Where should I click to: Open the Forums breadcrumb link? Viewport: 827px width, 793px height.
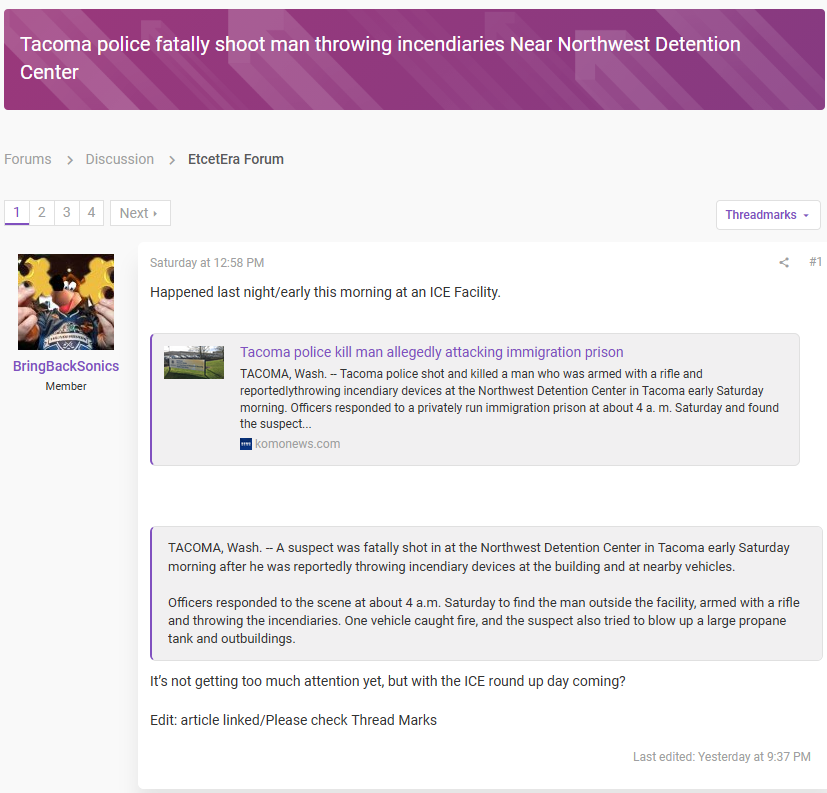28,159
